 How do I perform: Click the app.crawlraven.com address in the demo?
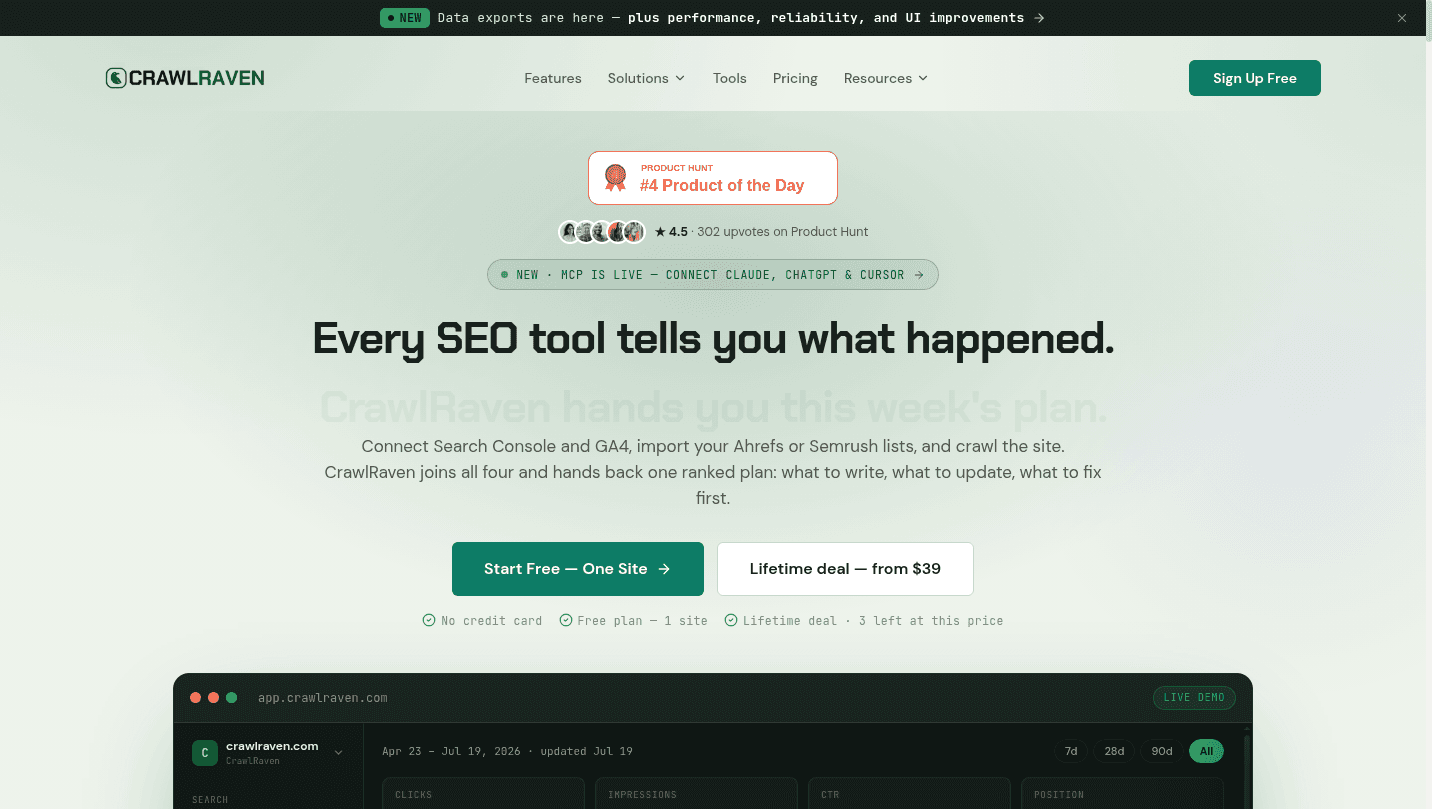point(323,698)
